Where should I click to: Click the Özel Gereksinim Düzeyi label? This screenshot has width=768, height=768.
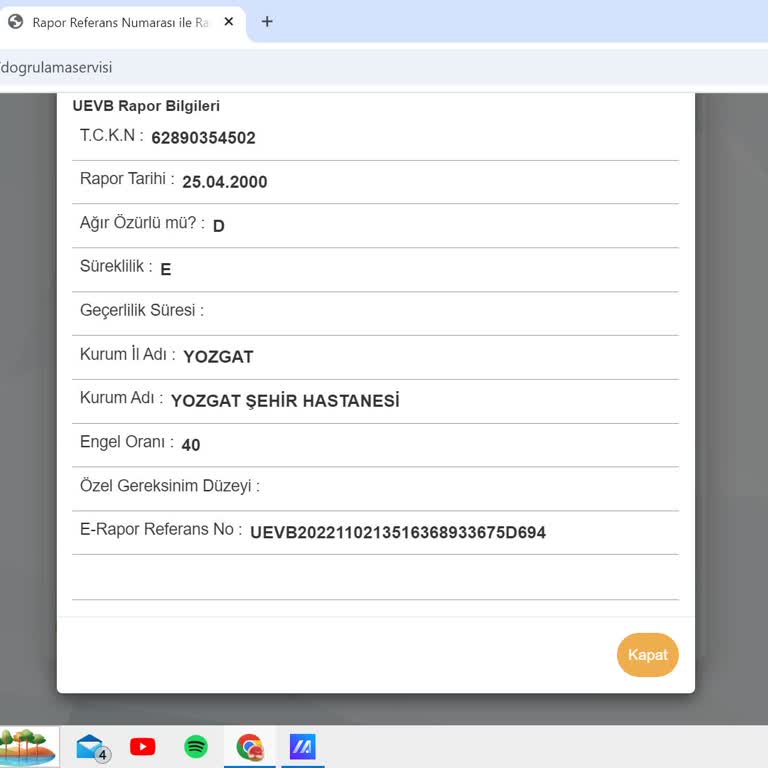click(x=169, y=485)
